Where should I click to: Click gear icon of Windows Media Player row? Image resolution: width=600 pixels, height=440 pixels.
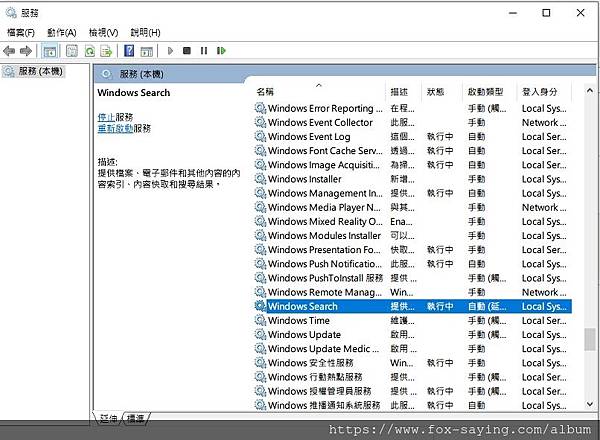260,207
